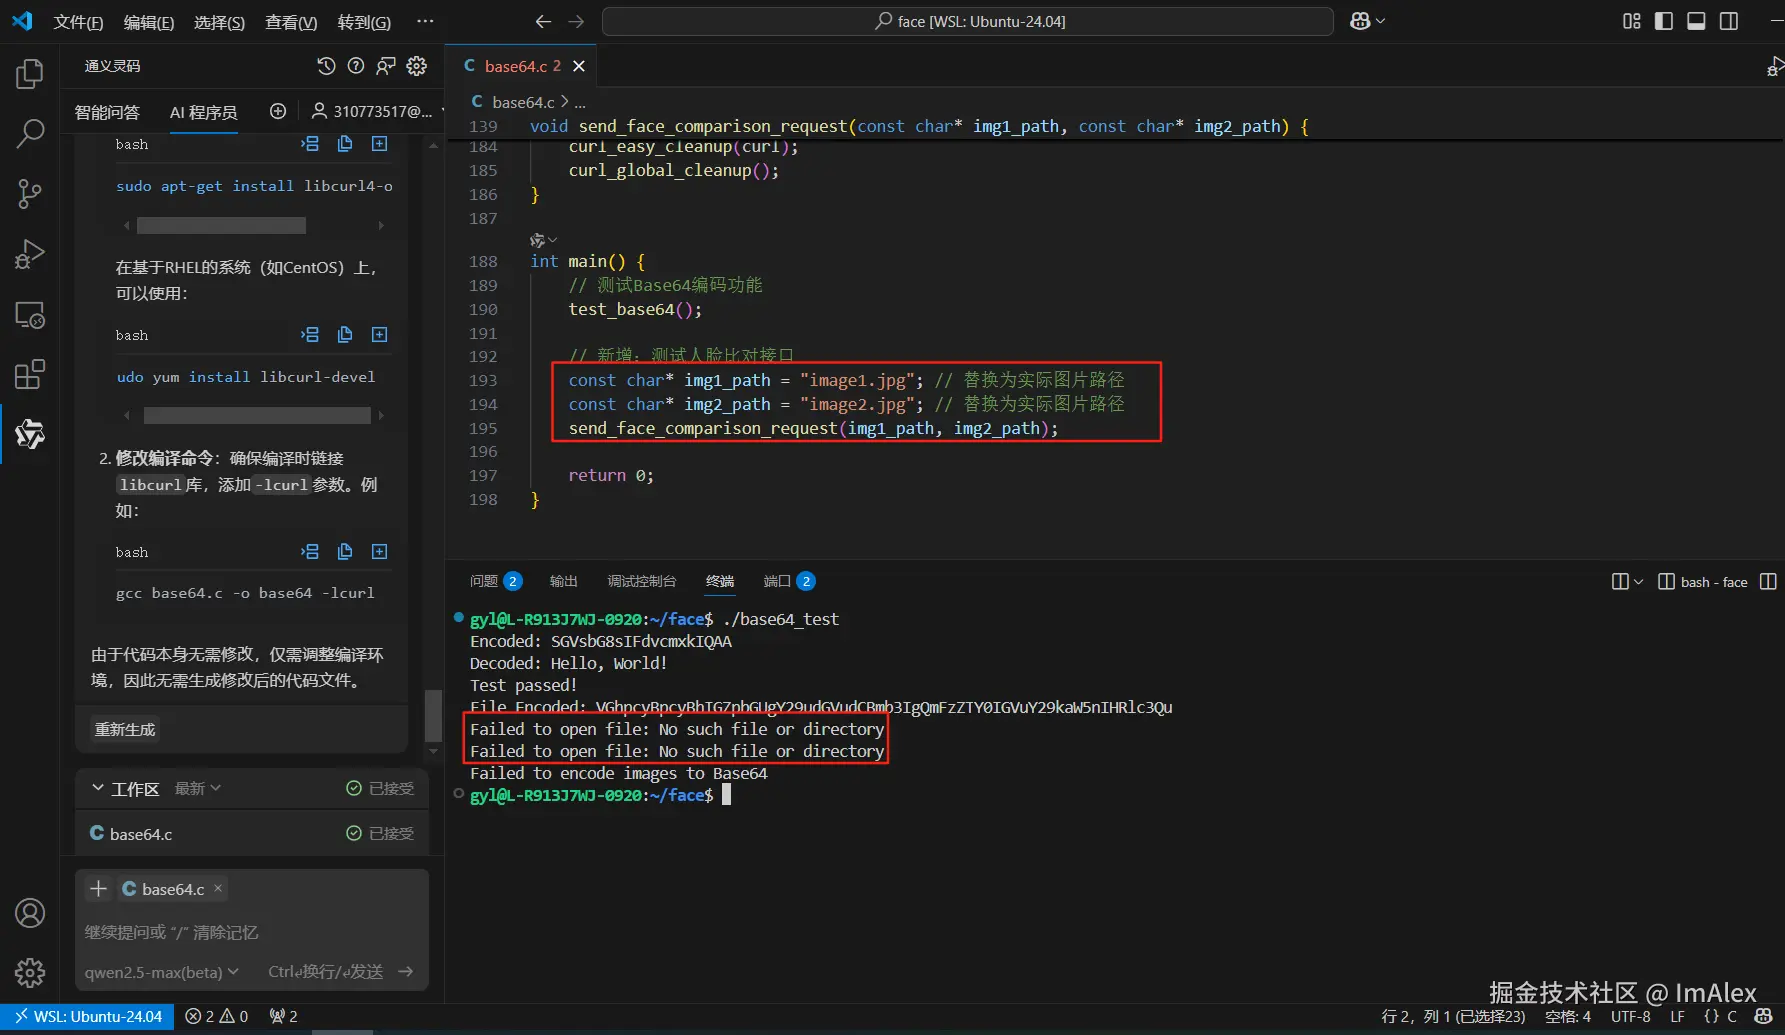Click the 重新生成 regenerate button
The image size is (1785, 1035).
coord(125,729)
